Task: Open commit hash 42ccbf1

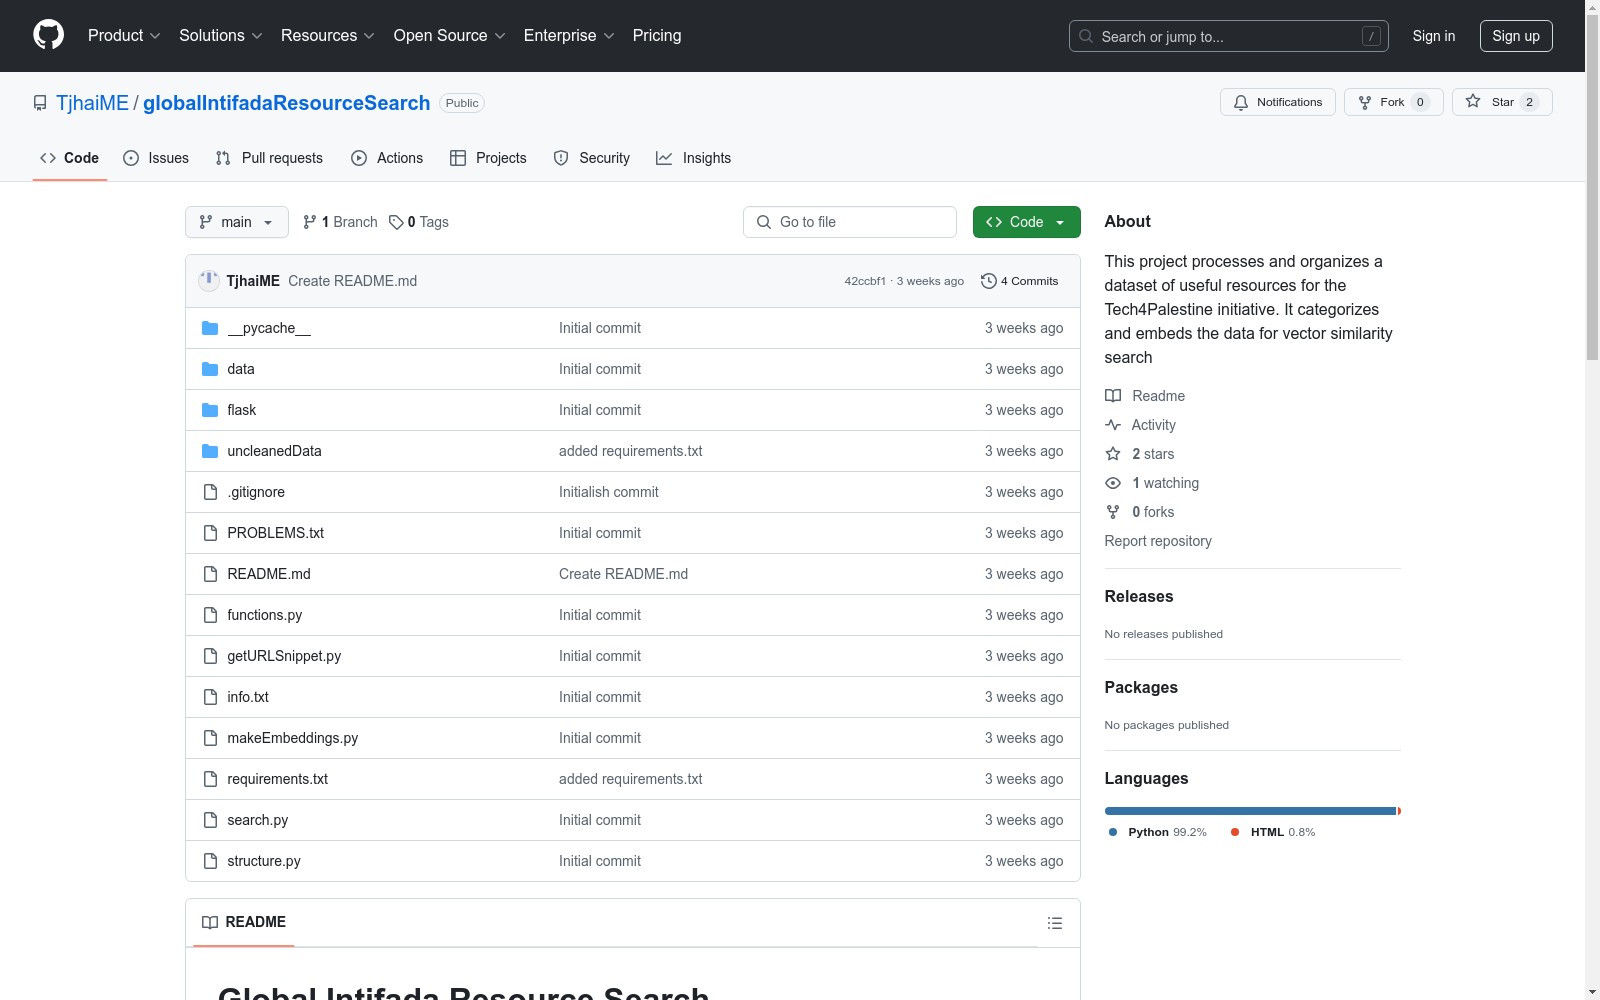Action: click(x=865, y=281)
